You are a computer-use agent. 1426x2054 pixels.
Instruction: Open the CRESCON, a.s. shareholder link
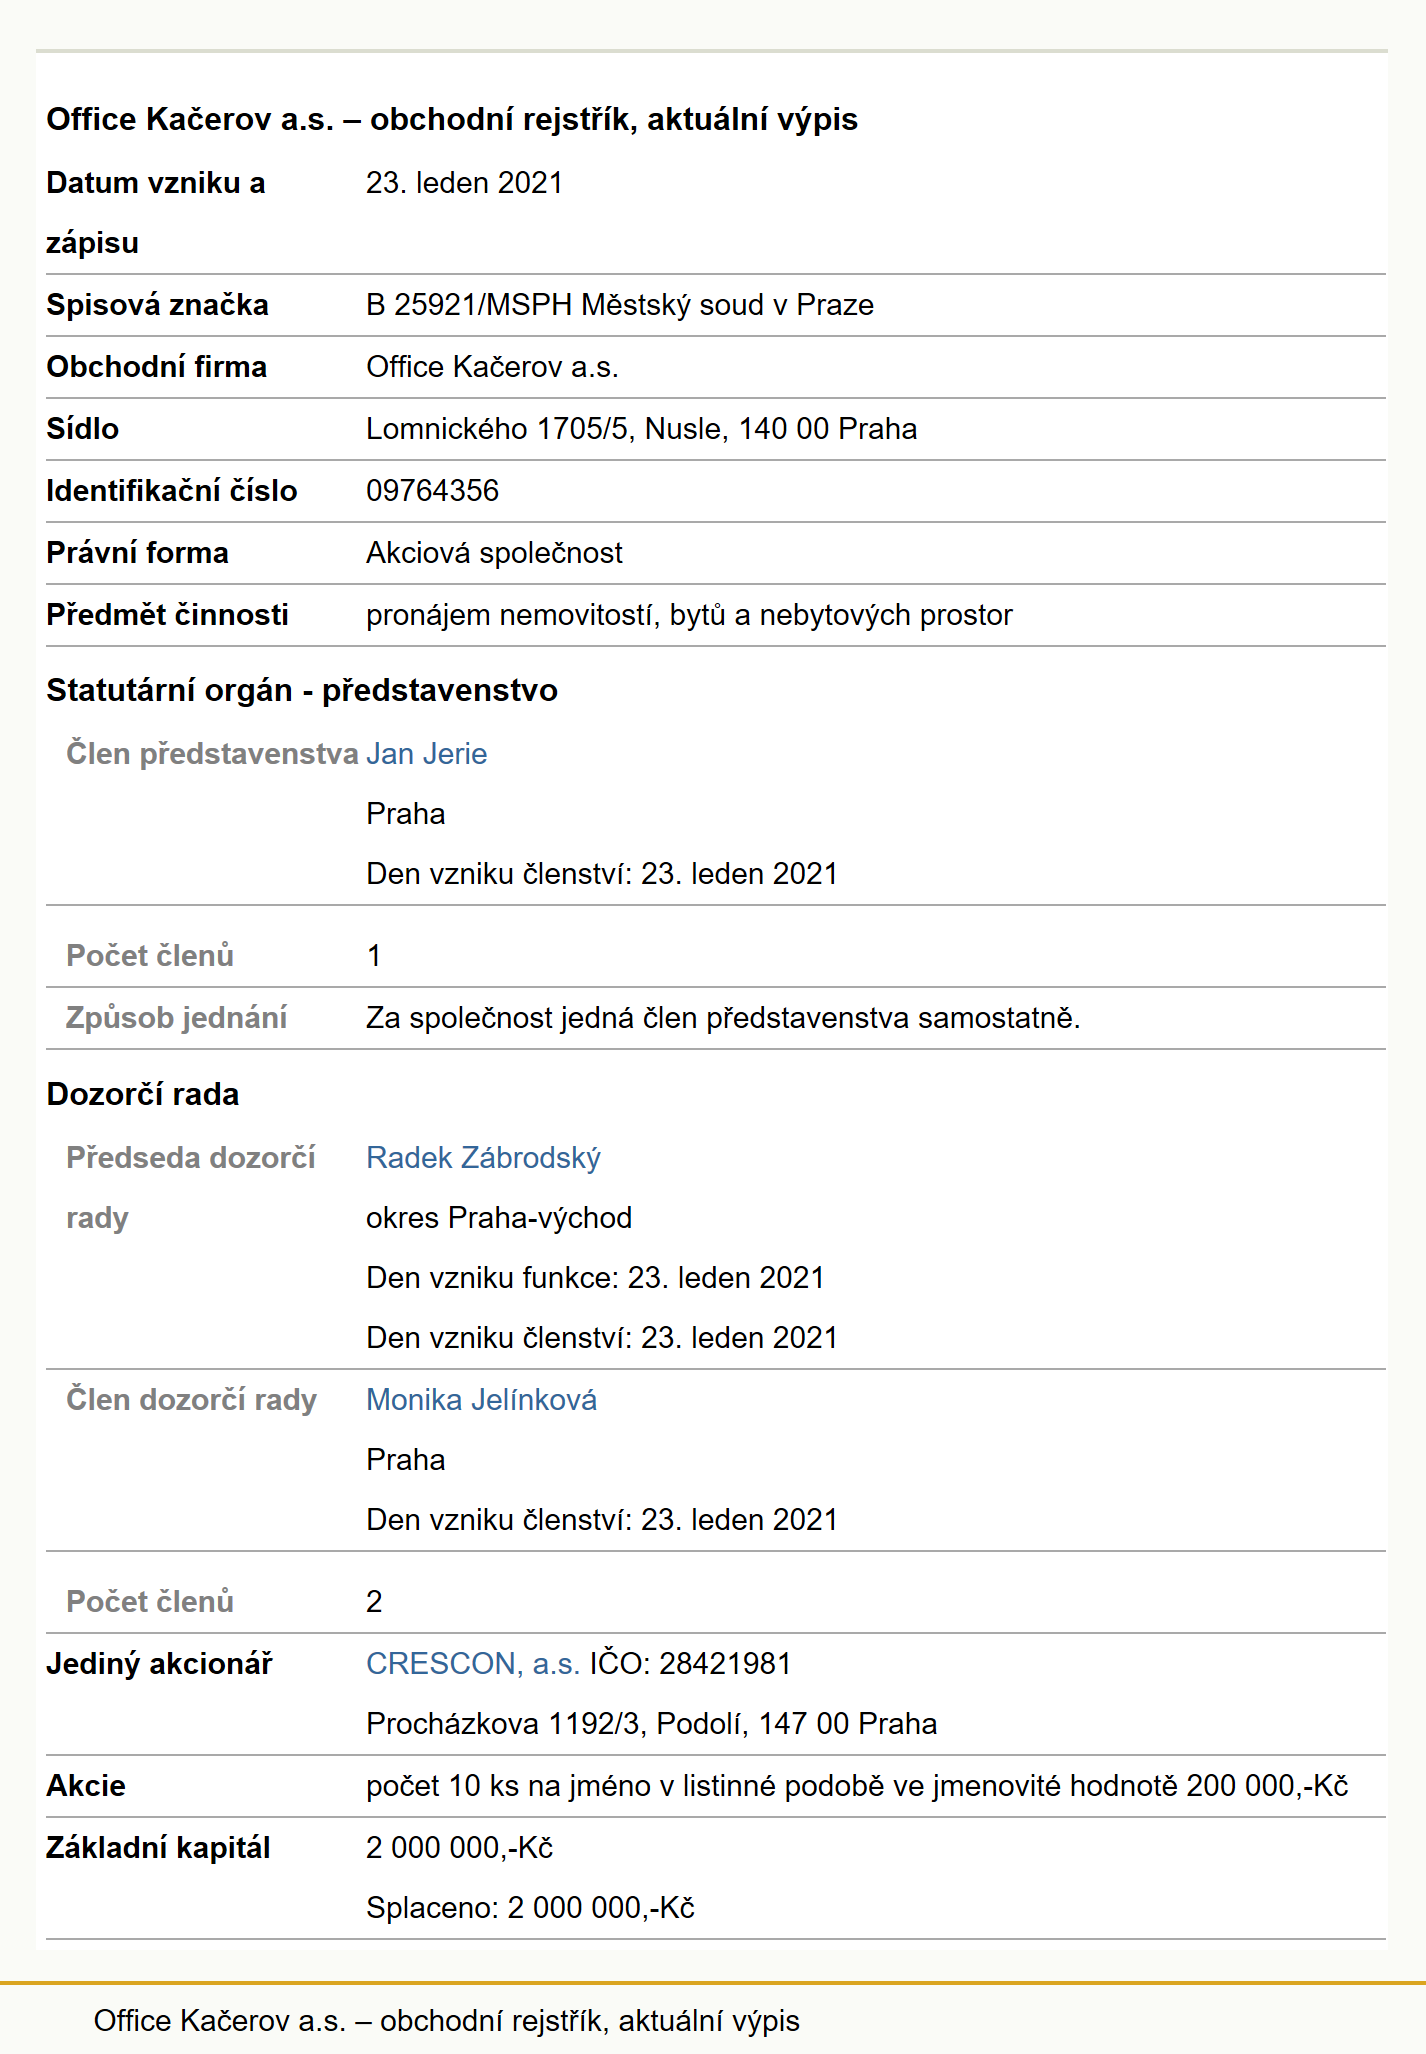pos(473,1664)
